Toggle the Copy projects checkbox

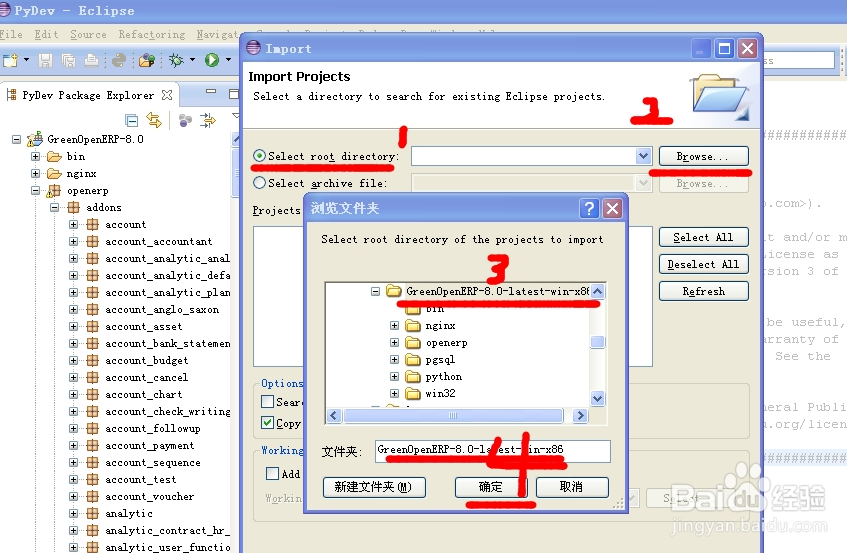coord(267,422)
